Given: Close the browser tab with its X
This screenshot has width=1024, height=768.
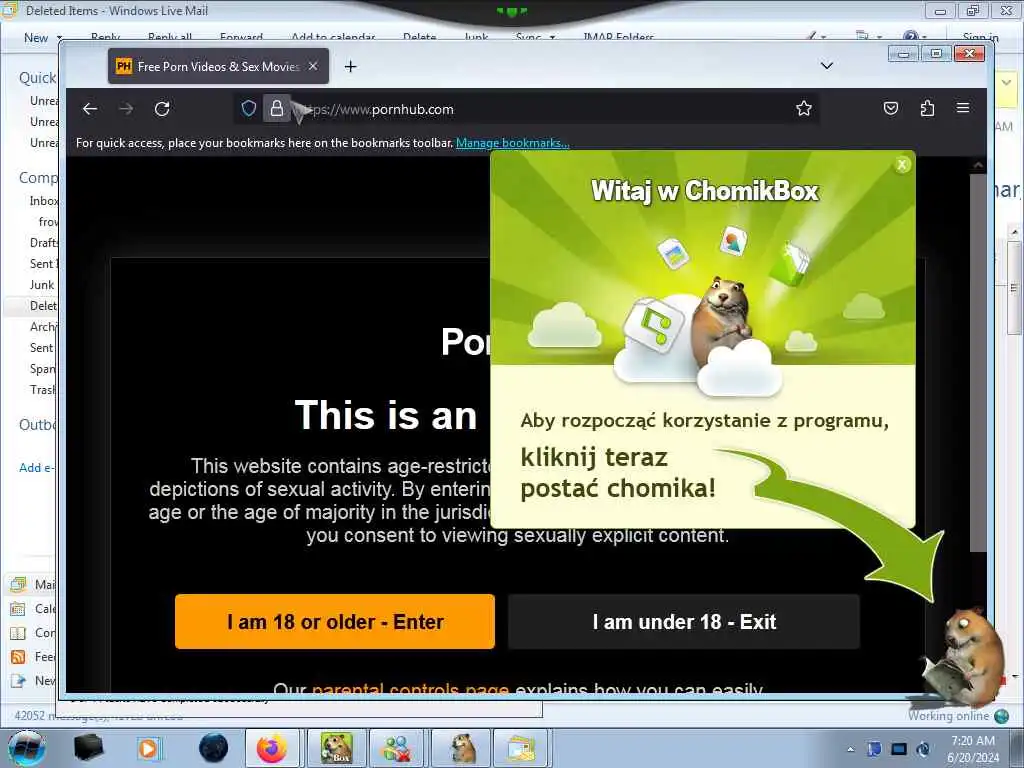Looking at the screenshot, I should (x=313, y=66).
